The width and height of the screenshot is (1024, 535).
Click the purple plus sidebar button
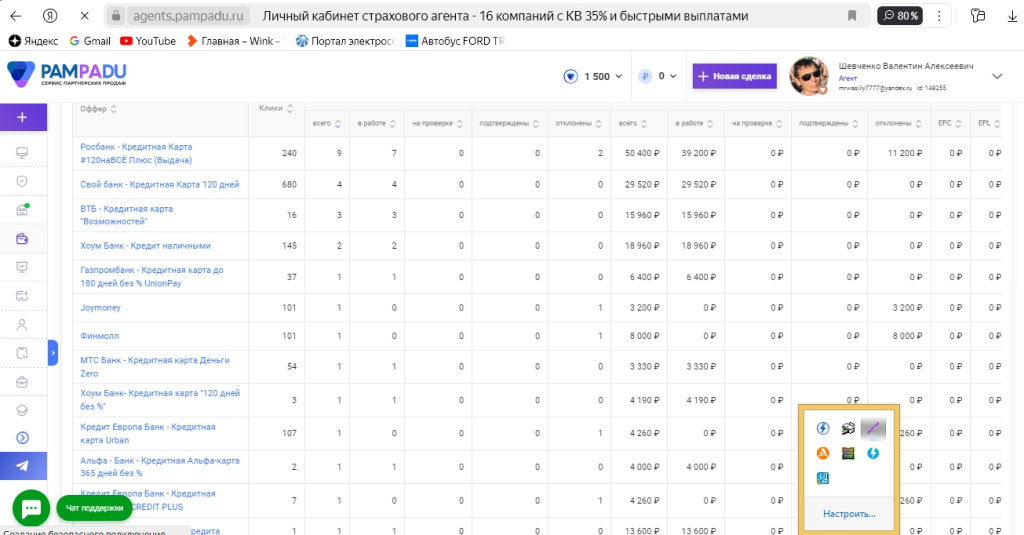pyautogui.click(x=23, y=118)
